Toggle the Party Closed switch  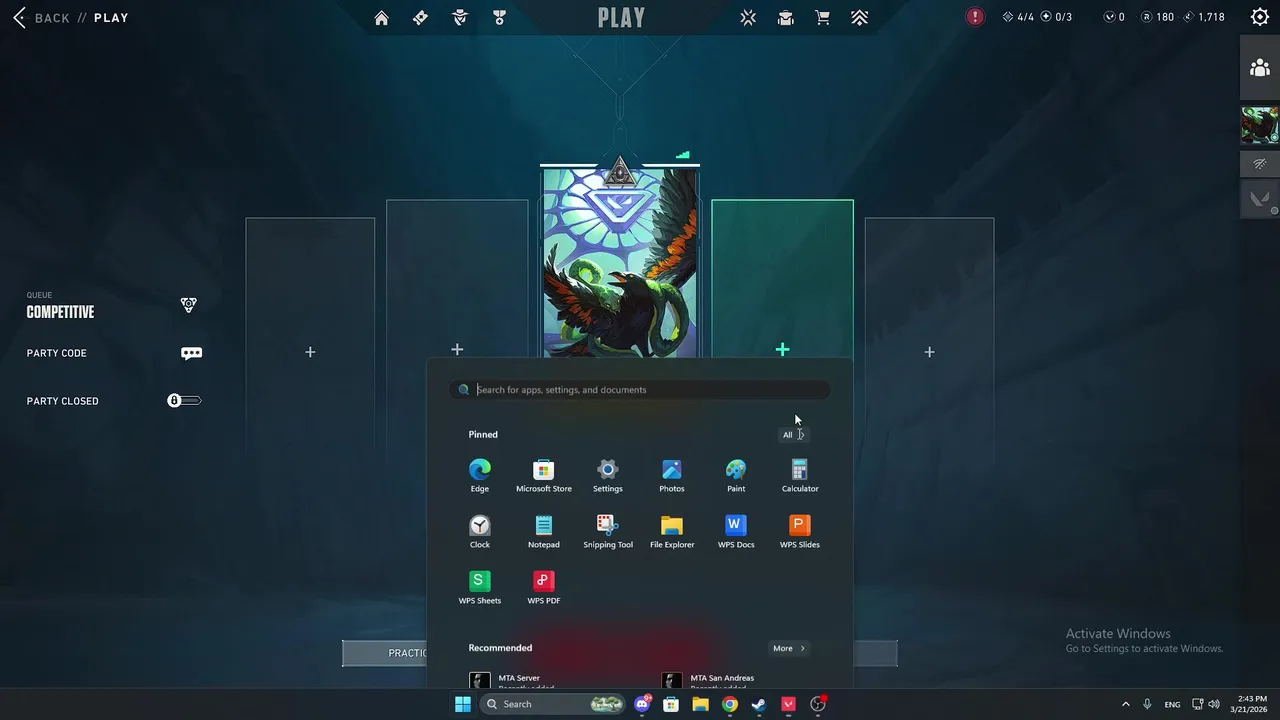click(184, 401)
